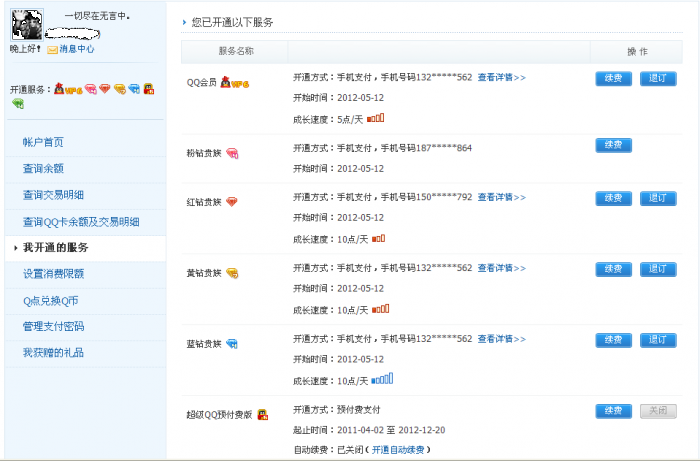Click 续费 button for 红钻贵族

(x=613, y=198)
